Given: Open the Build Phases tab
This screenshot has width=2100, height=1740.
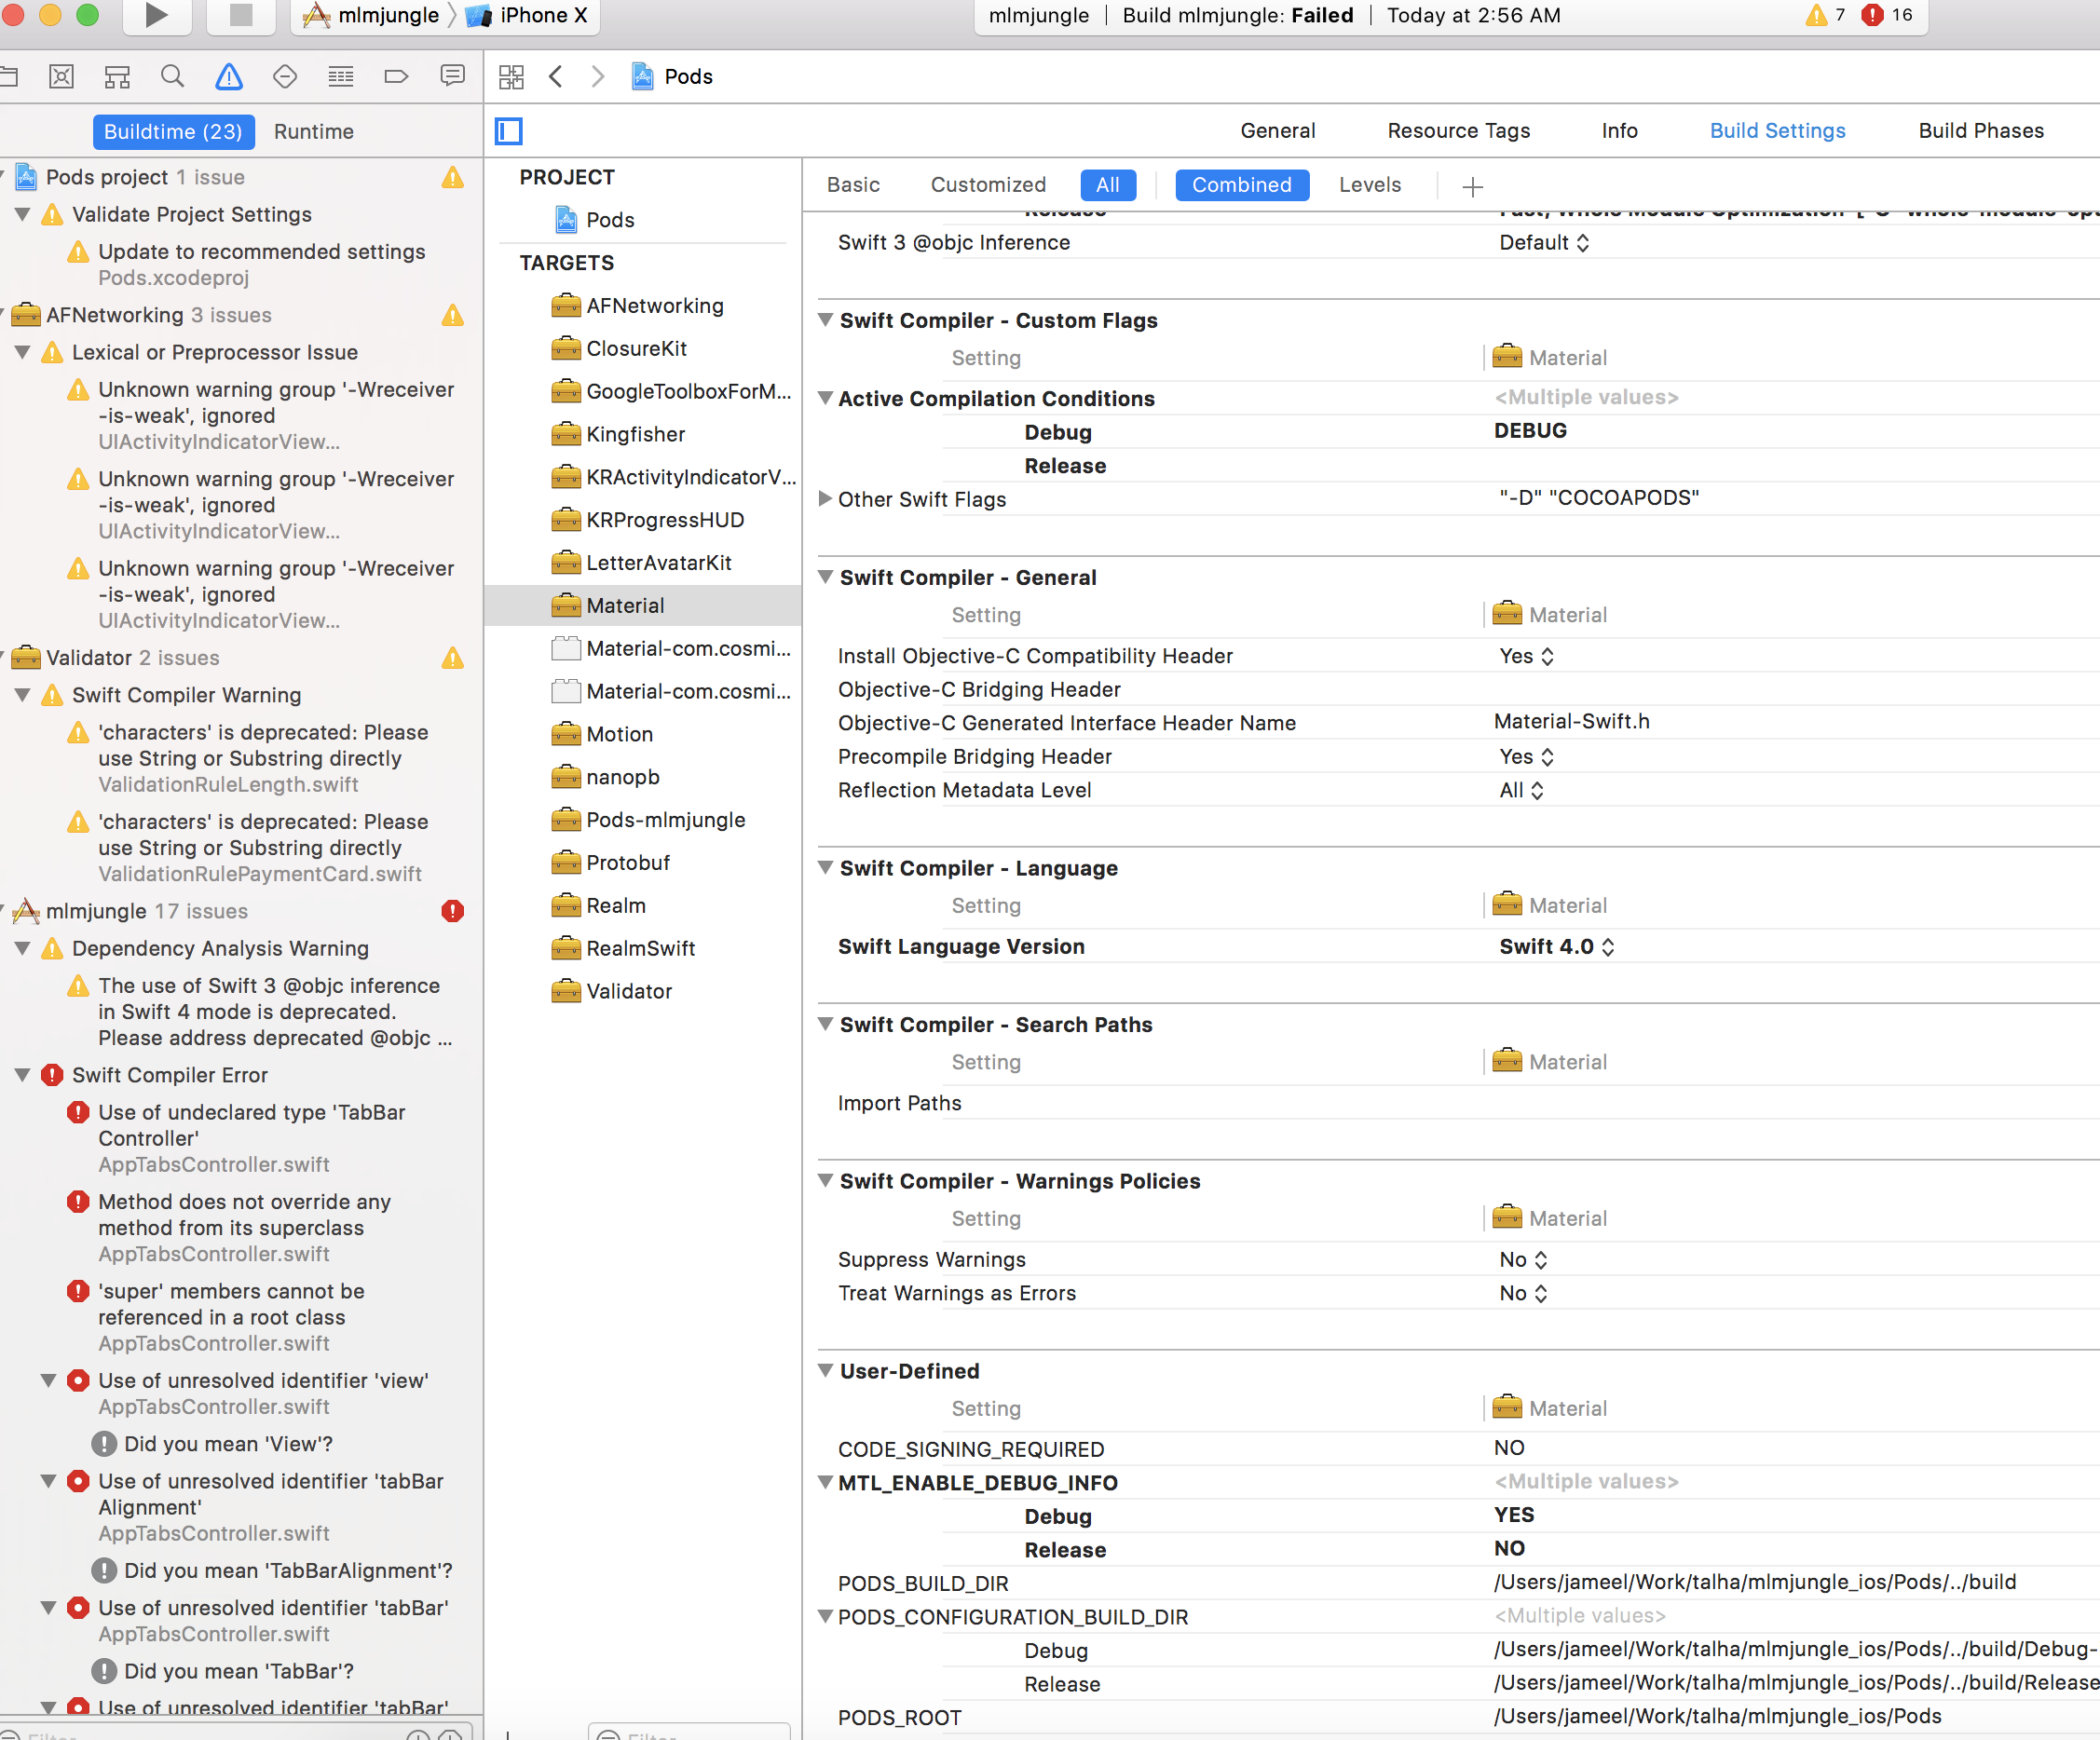Looking at the screenshot, I should pyautogui.click(x=1980, y=131).
